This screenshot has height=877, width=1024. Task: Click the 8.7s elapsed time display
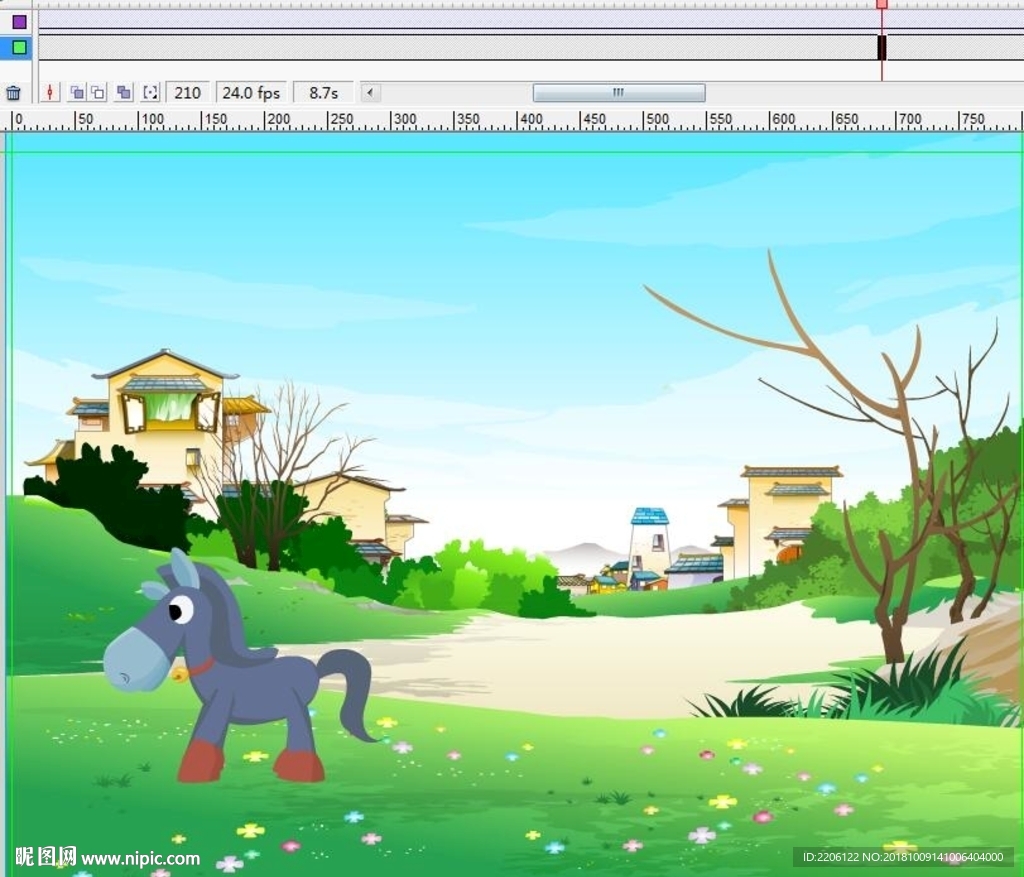coord(324,93)
